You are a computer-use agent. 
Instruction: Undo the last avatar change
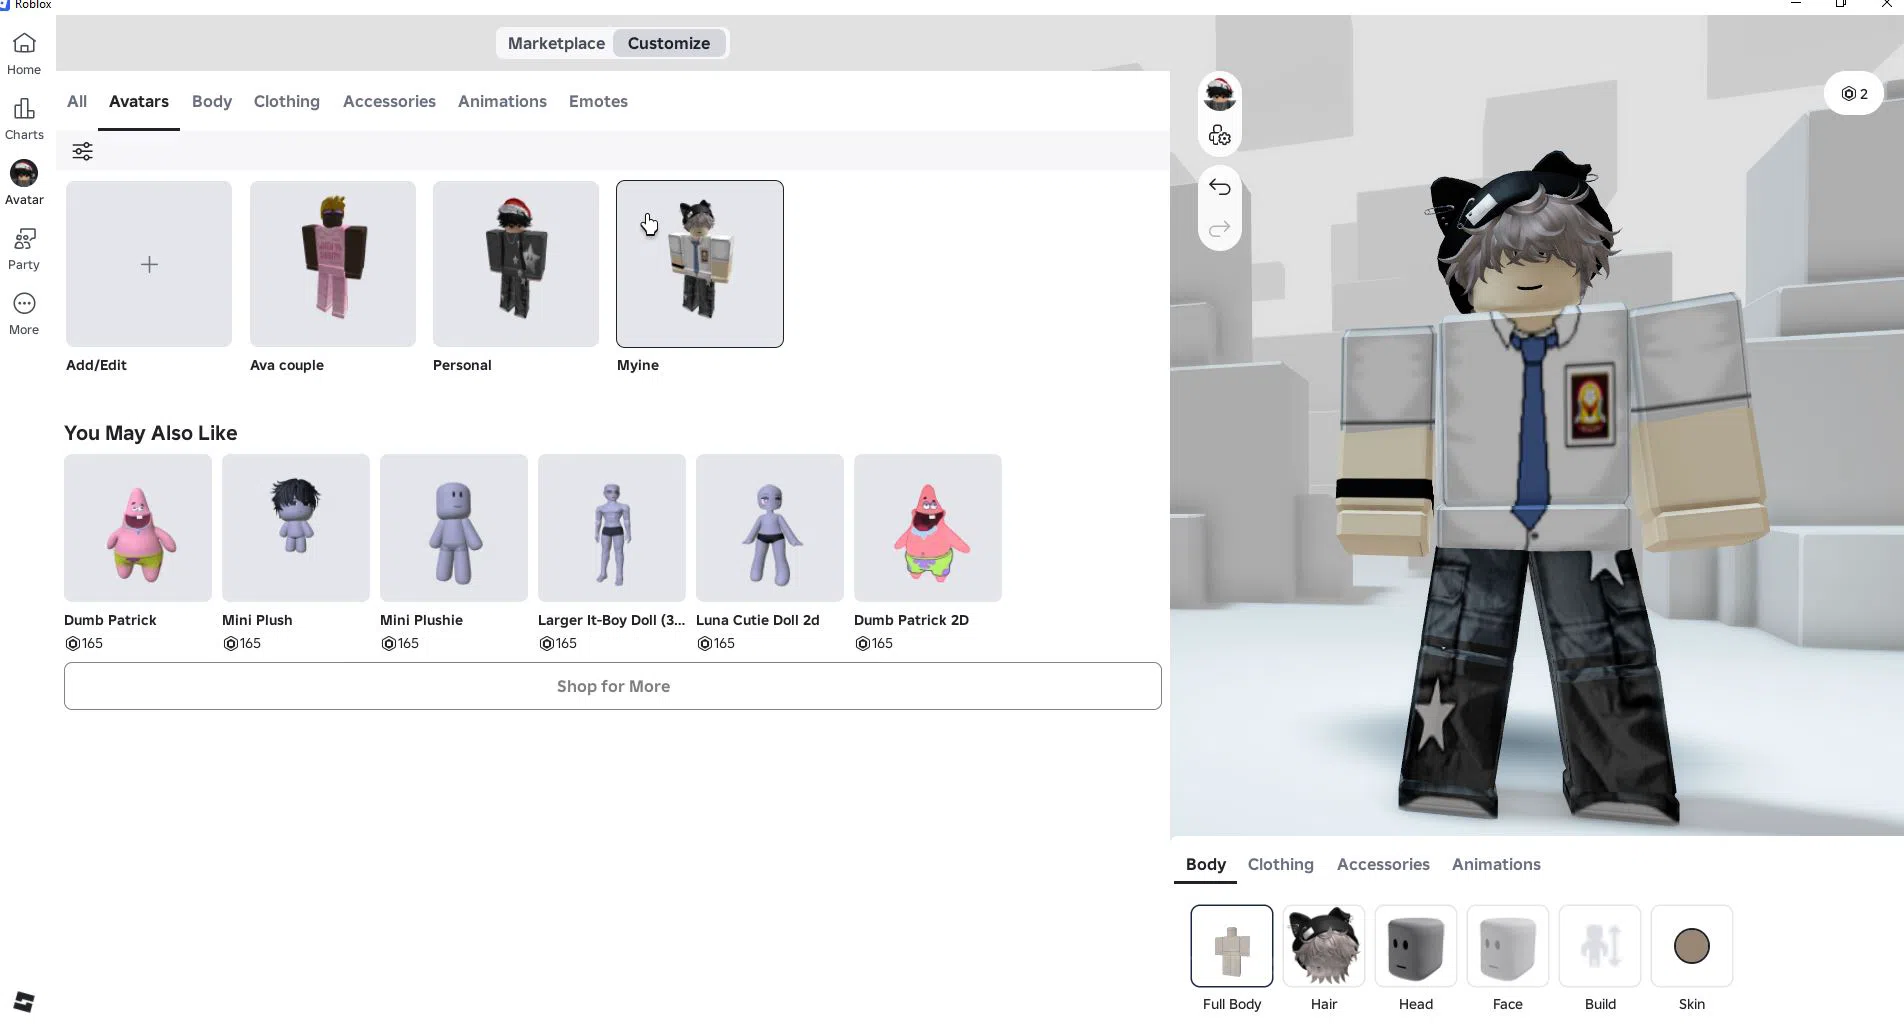[1219, 187]
